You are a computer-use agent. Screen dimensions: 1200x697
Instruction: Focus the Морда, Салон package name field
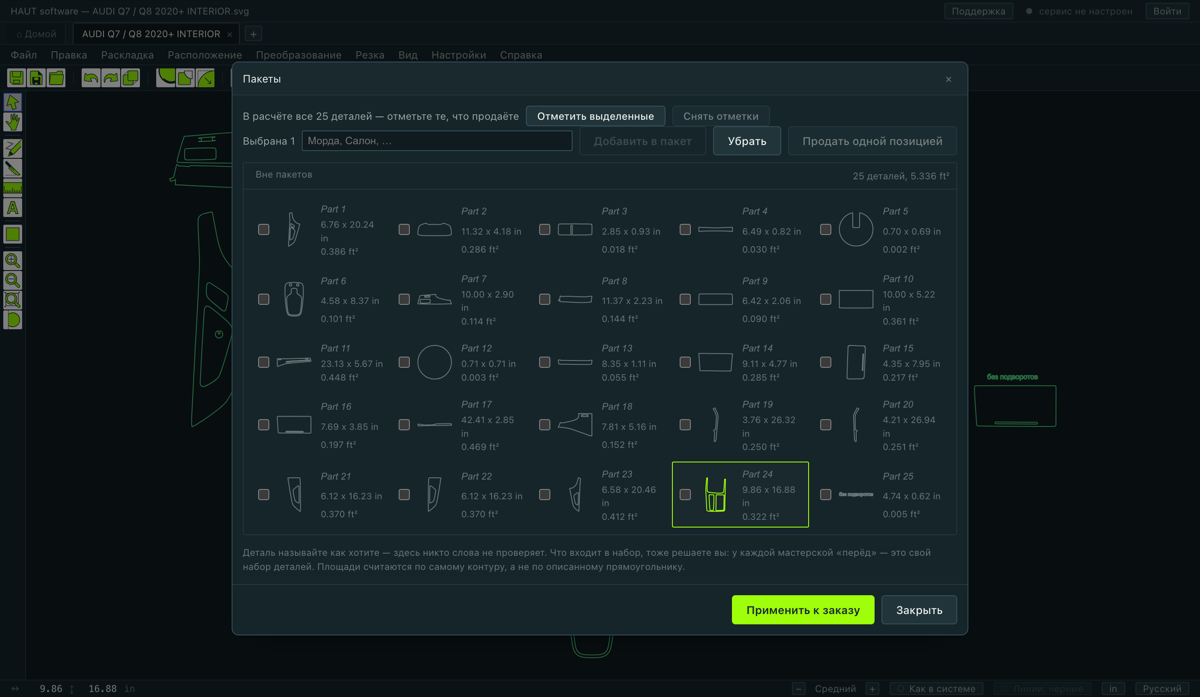(437, 141)
